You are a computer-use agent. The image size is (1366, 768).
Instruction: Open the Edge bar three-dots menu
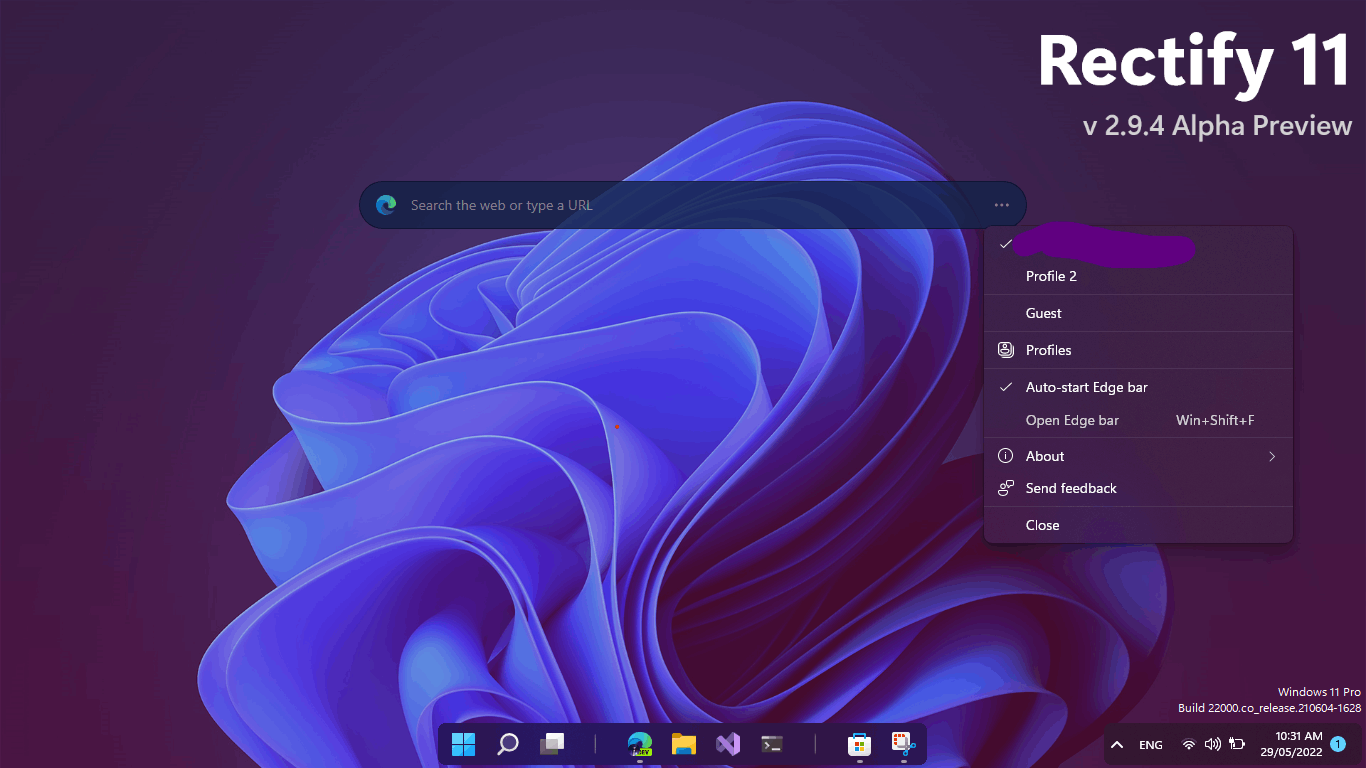1002,205
